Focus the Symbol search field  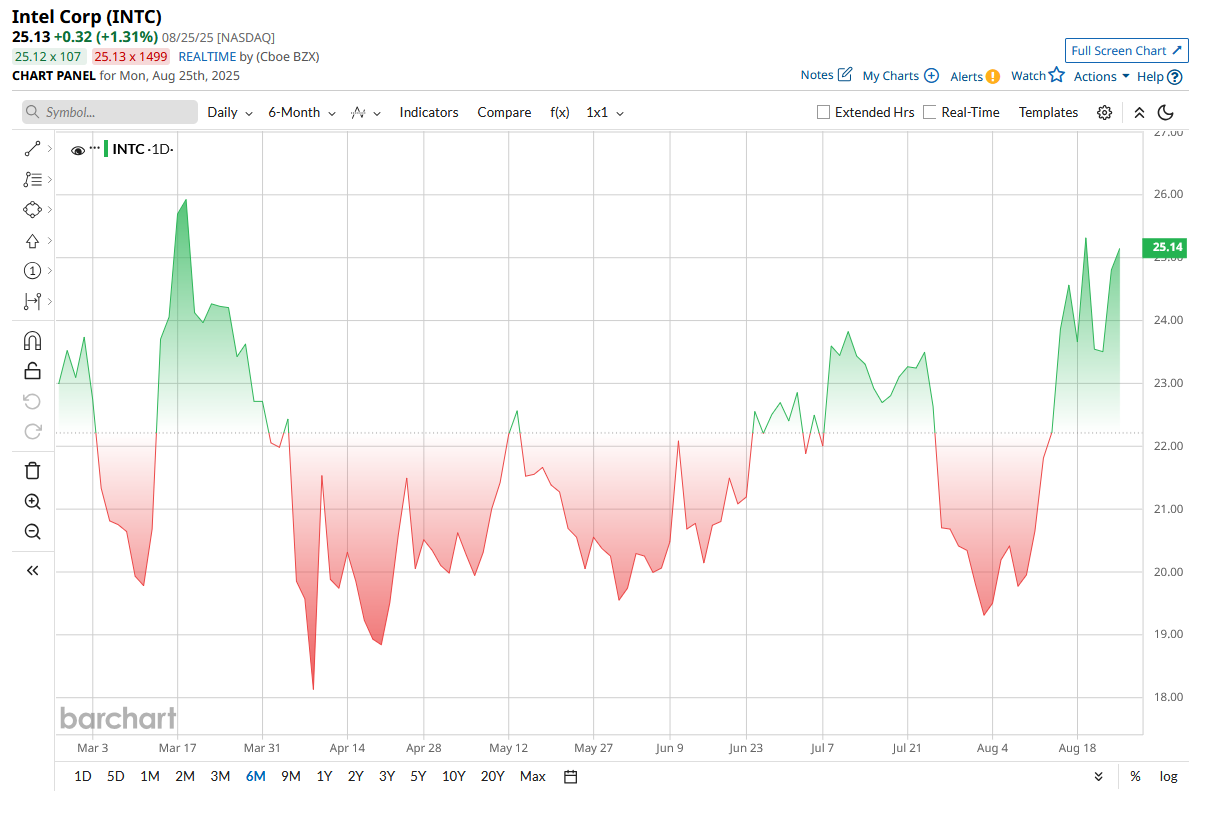(110, 112)
